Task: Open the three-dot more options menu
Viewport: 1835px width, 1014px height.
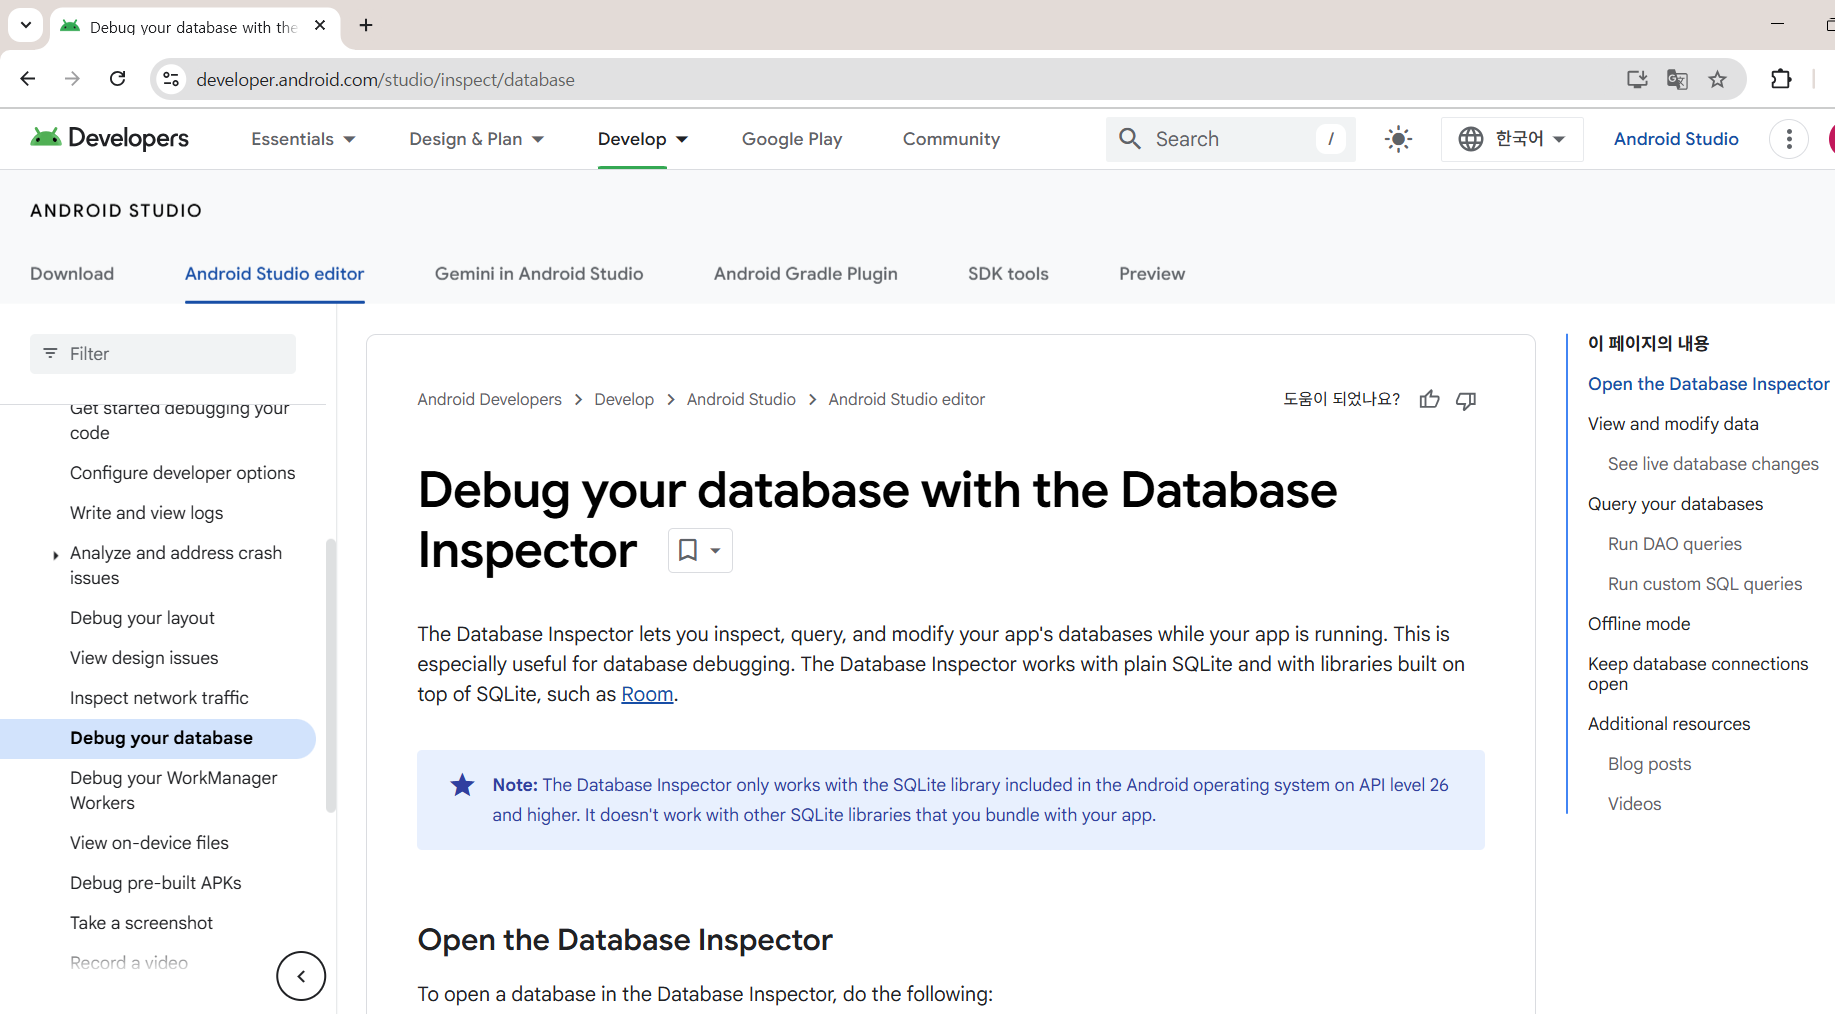Action: [1789, 139]
